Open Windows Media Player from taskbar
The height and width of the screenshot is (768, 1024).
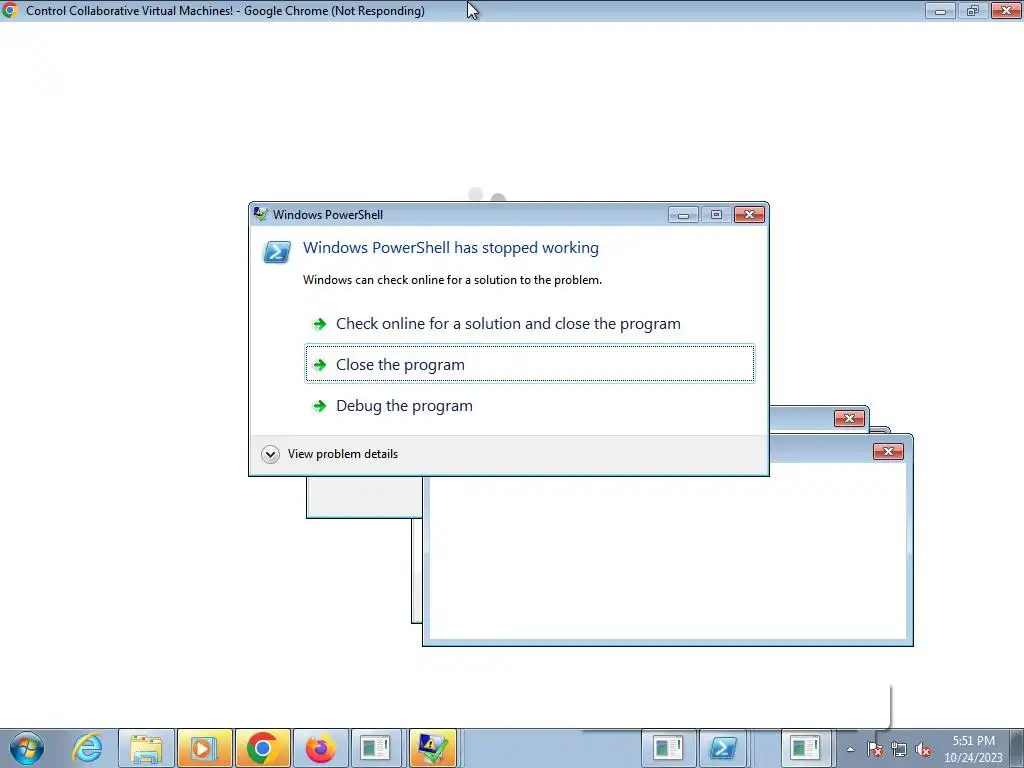(x=204, y=748)
